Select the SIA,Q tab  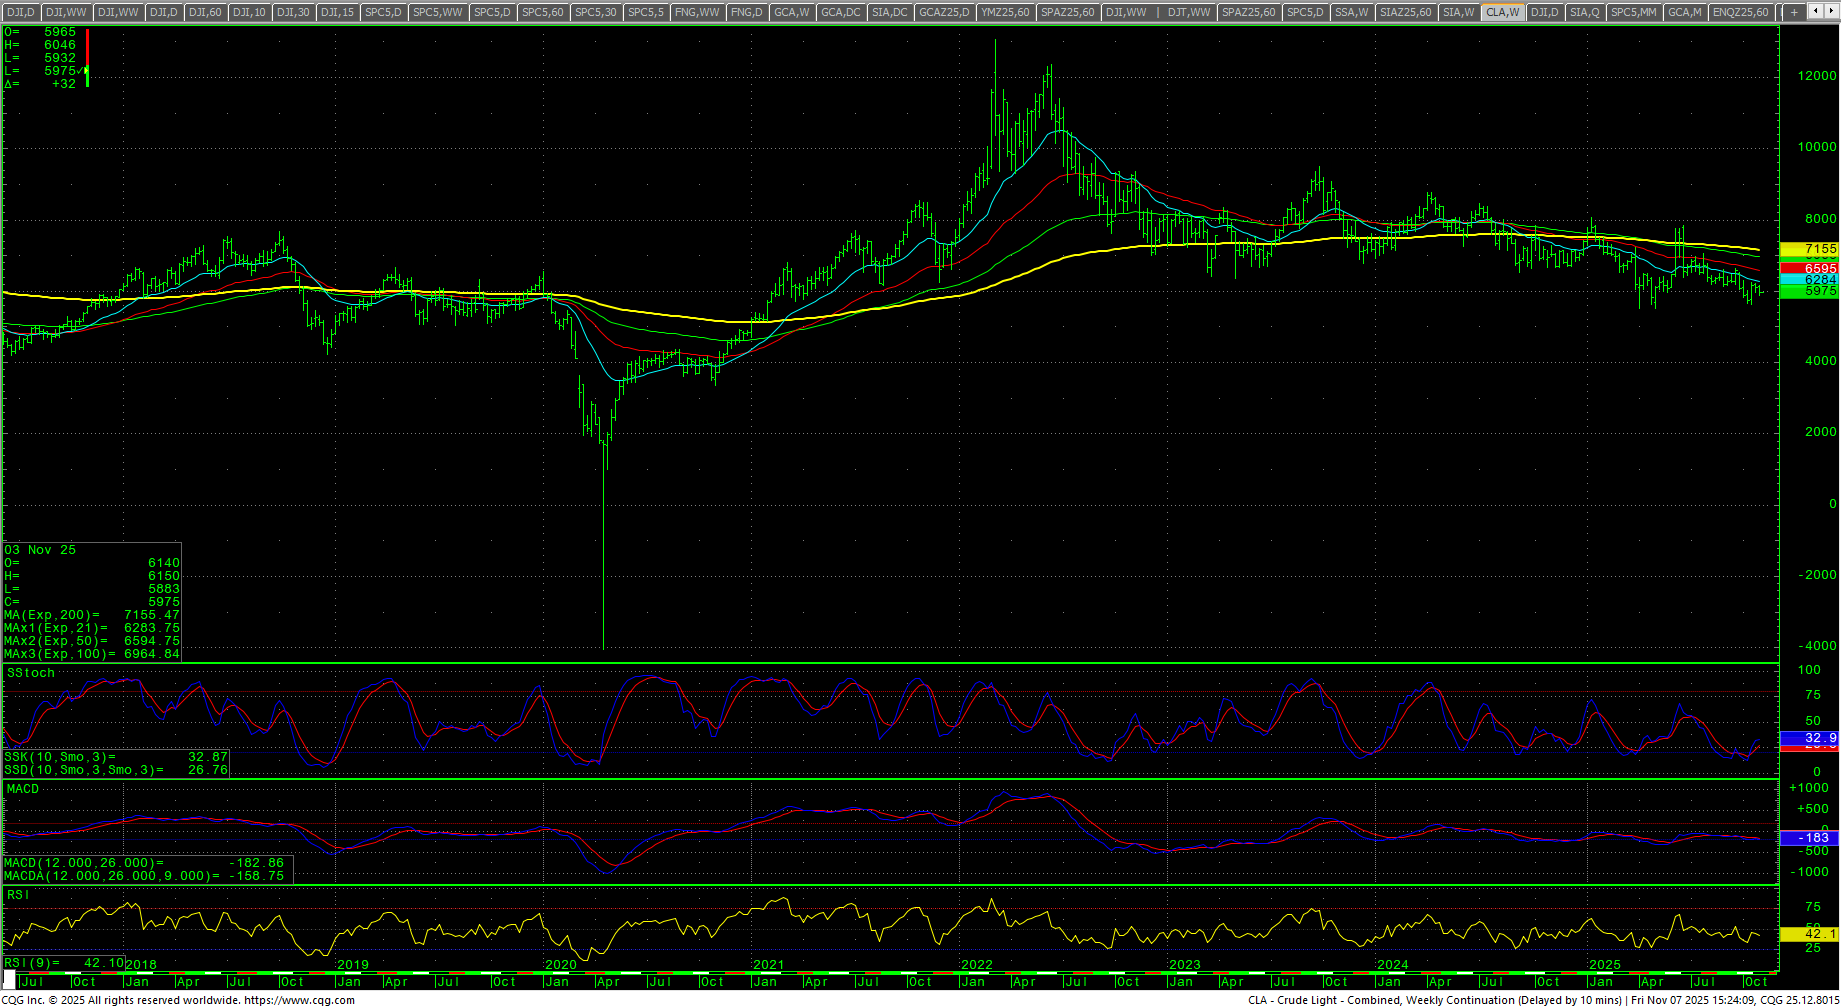1584,12
